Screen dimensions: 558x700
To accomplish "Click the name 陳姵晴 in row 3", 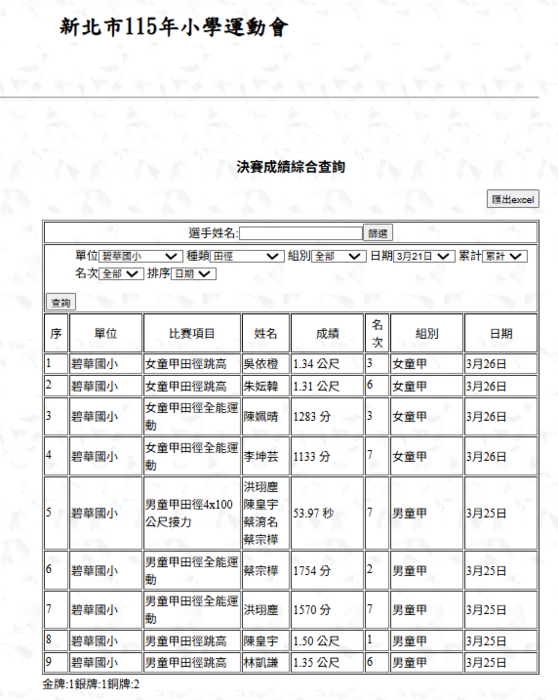I will 261,417.
